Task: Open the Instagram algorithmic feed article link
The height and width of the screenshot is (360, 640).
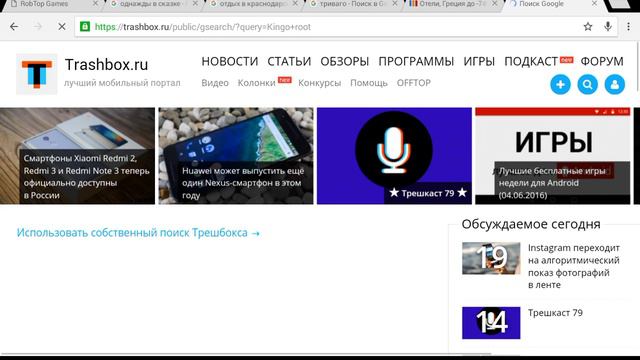Action: tap(573, 266)
